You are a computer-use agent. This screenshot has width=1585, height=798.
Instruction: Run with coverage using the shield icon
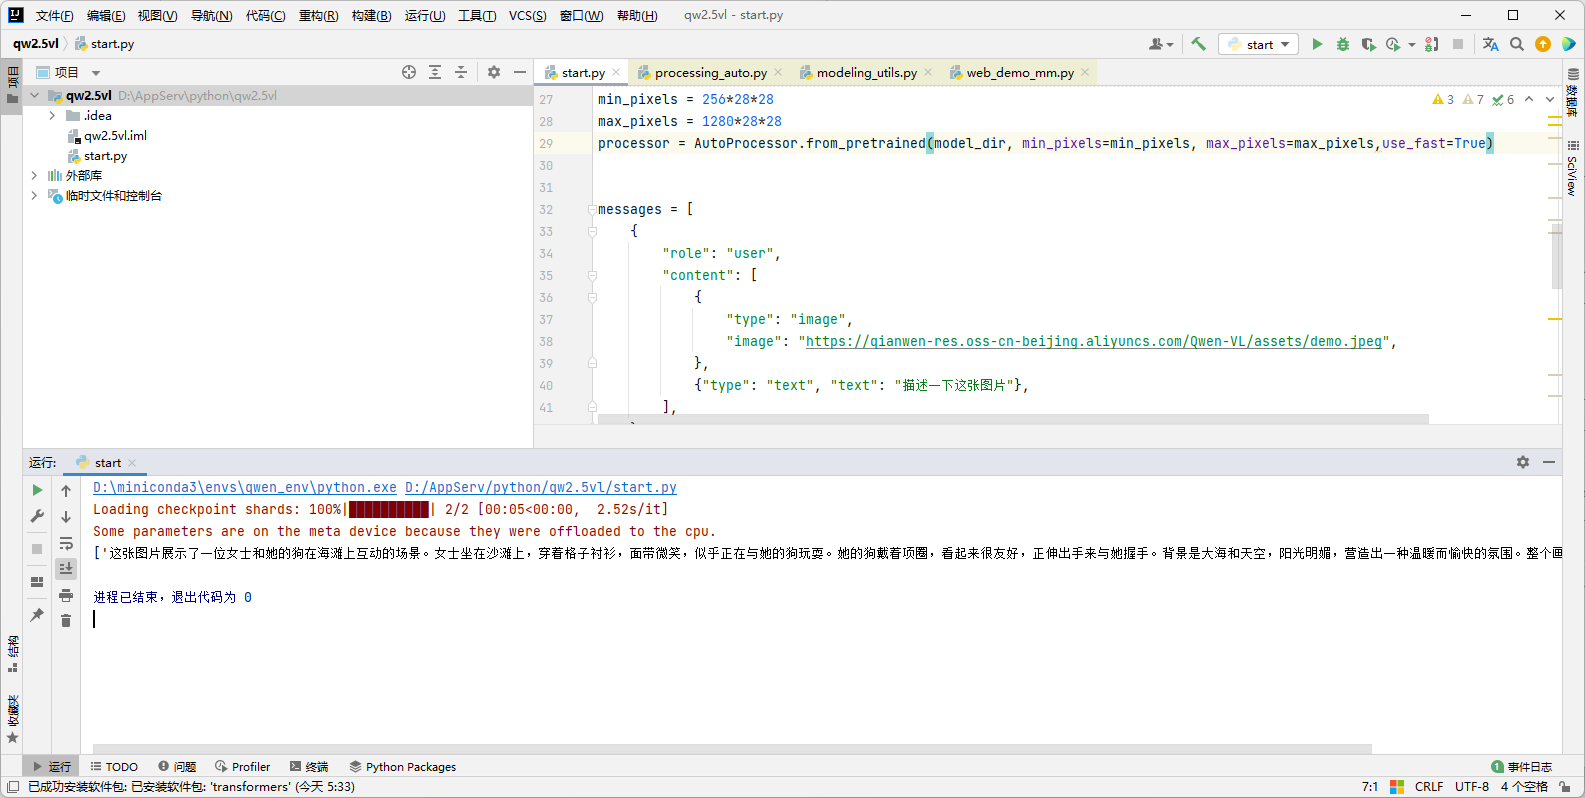pos(1368,44)
